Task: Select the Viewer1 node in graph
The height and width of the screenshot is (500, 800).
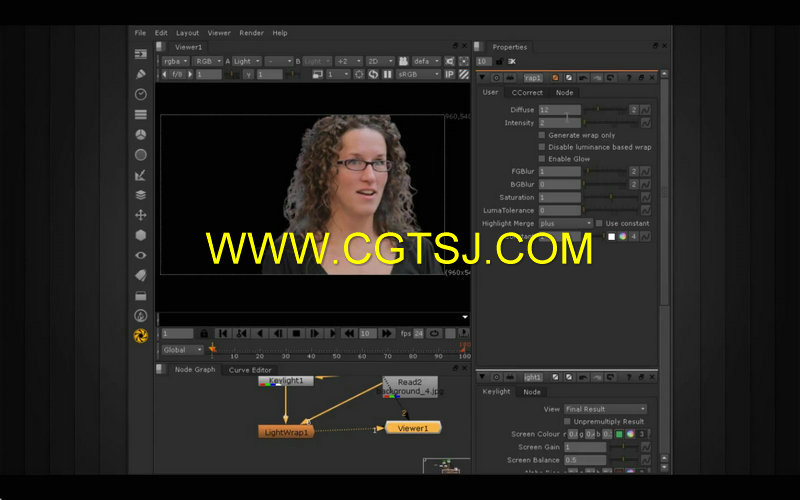Action: coord(413,428)
